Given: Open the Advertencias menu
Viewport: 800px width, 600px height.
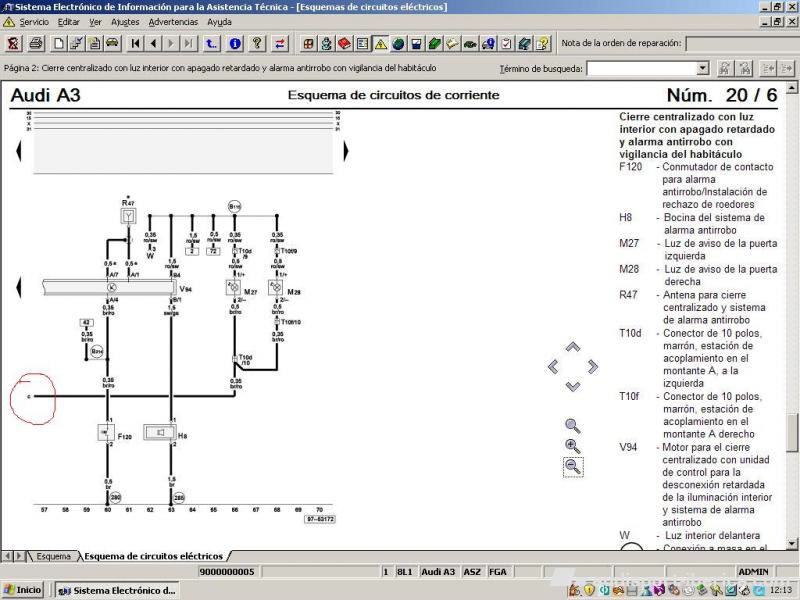Looking at the screenshot, I should (x=173, y=22).
